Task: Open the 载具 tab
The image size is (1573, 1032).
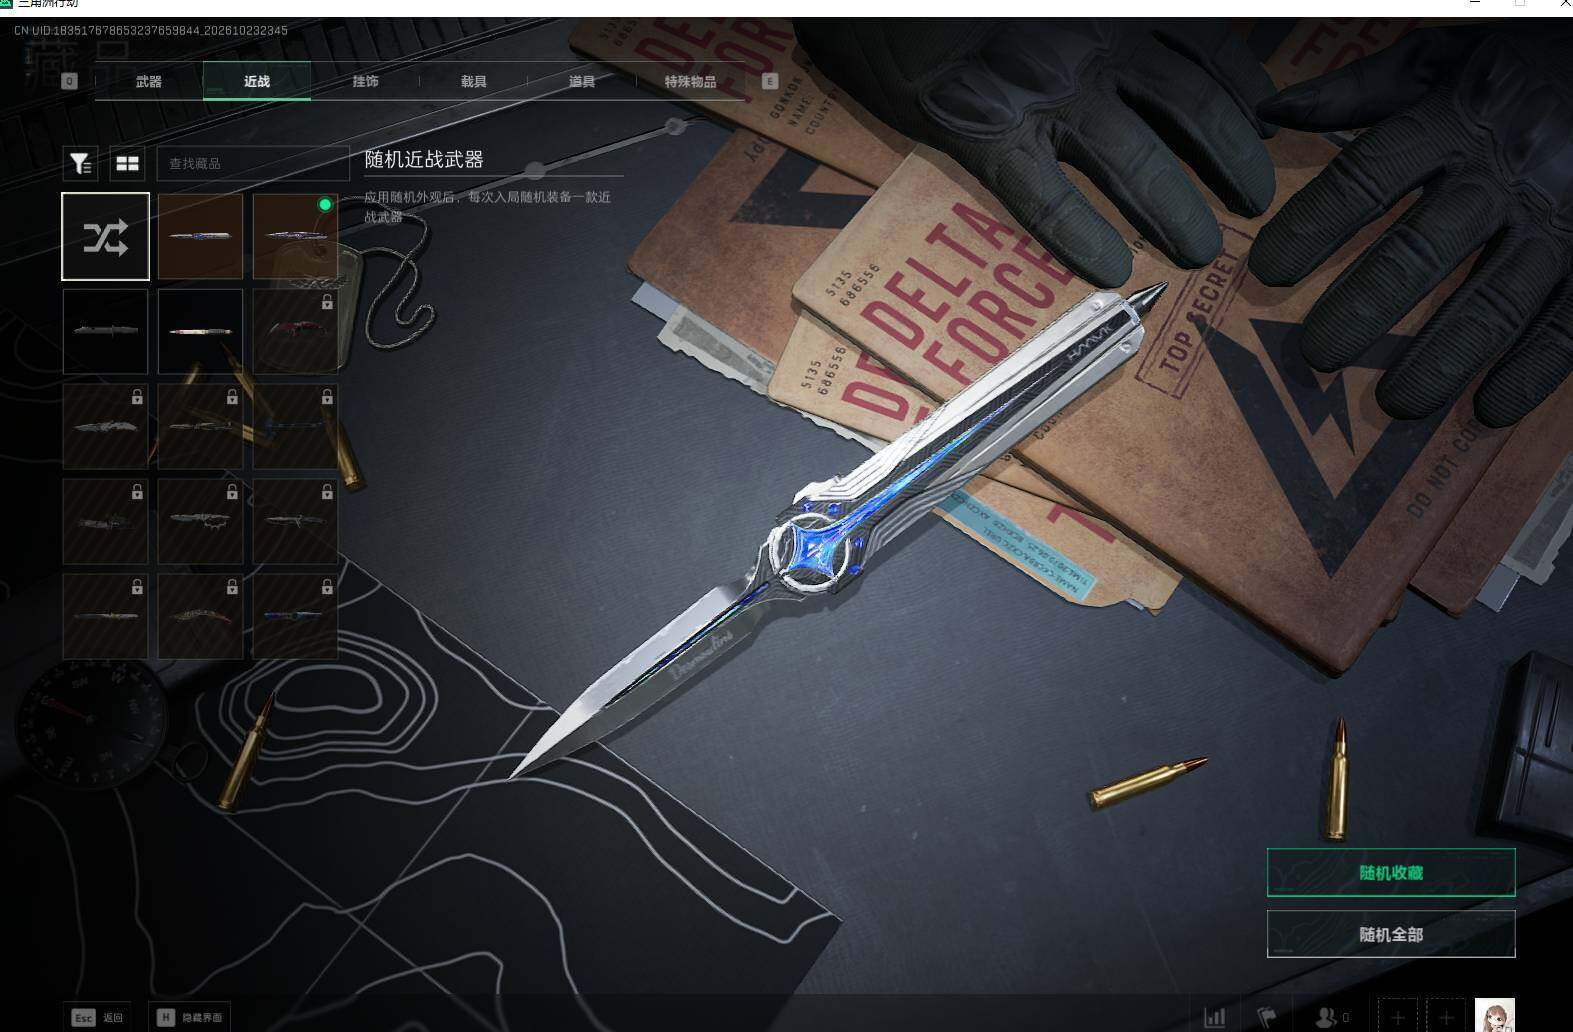Action: (474, 81)
